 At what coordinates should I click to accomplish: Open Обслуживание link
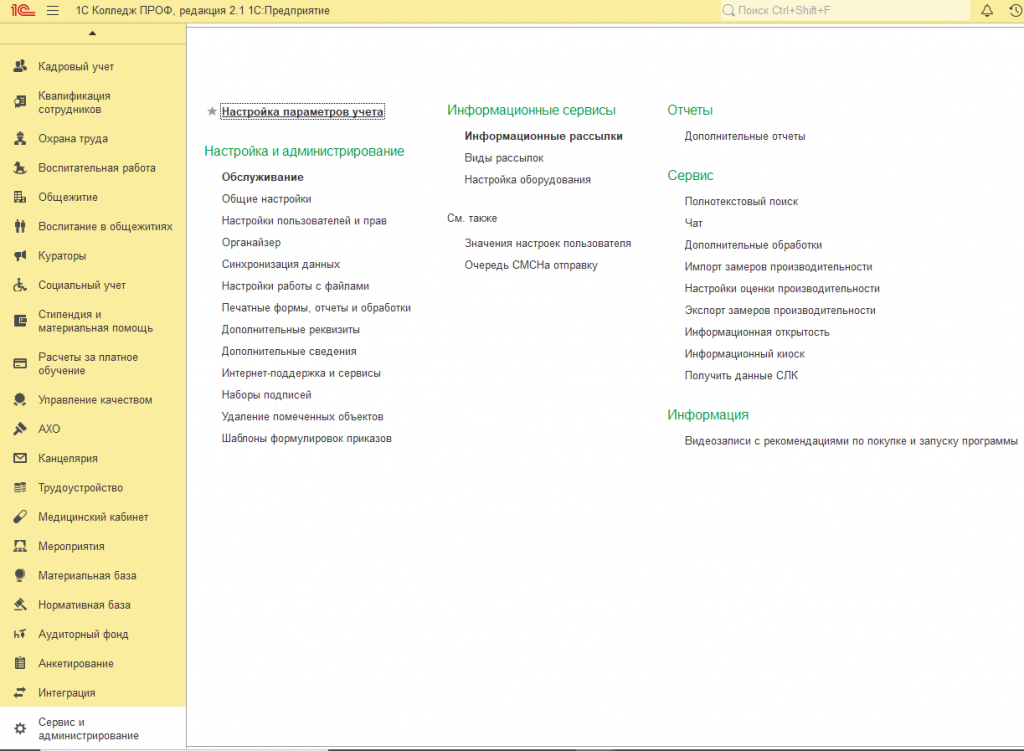(263, 177)
